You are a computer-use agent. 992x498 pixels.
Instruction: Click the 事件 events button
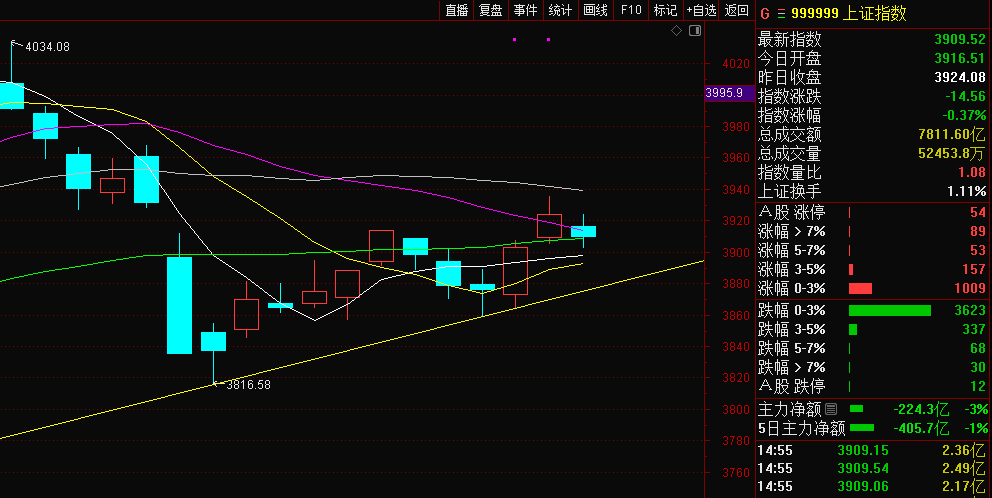[525, 10]
